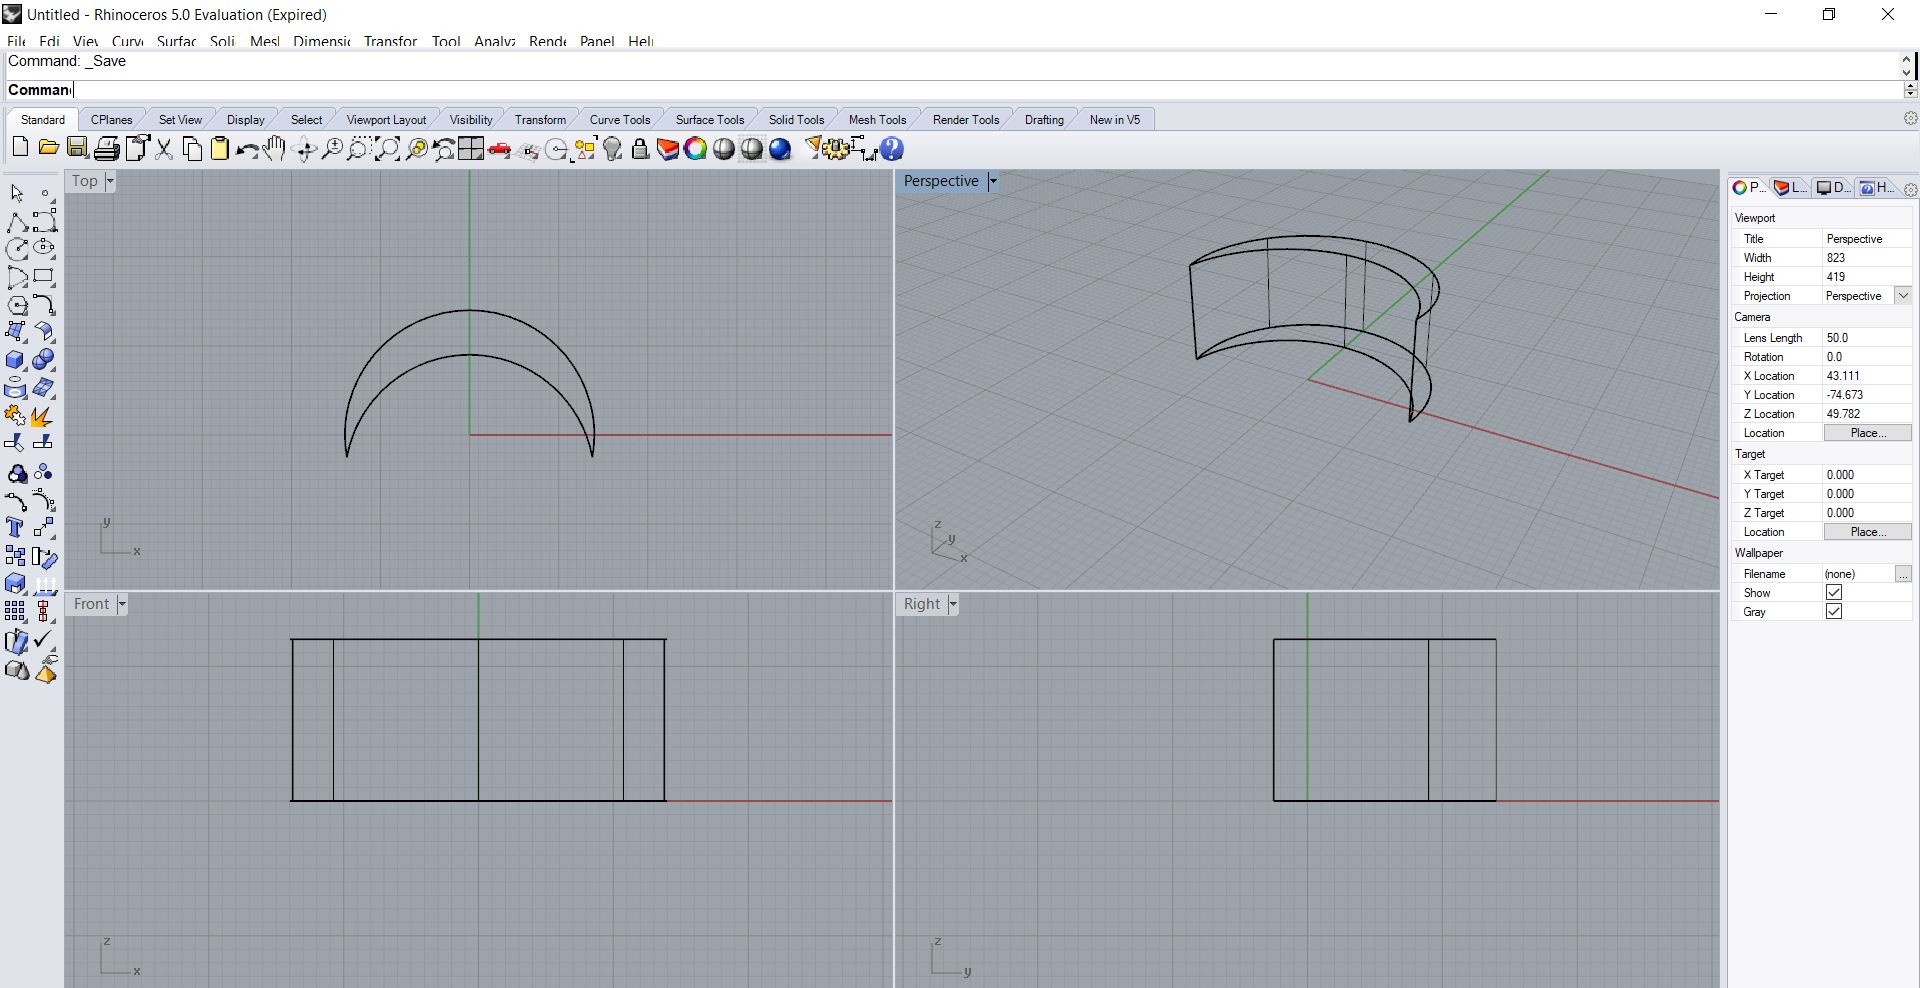Cut selection with the scissors icon
1920x988 pixels.
(x=164, y=148)
